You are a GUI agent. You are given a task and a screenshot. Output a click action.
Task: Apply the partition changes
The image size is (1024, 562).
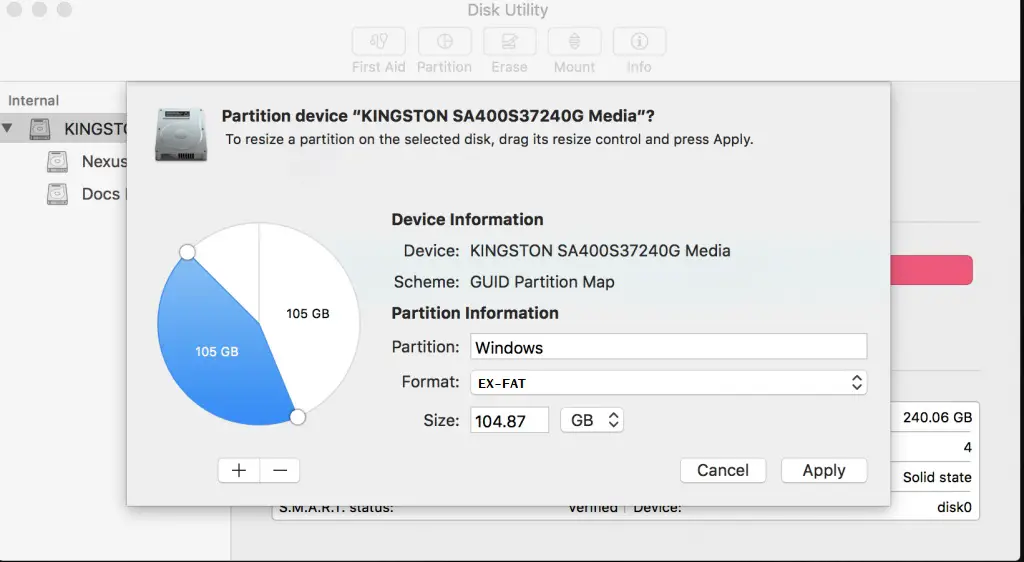point(824,471)
